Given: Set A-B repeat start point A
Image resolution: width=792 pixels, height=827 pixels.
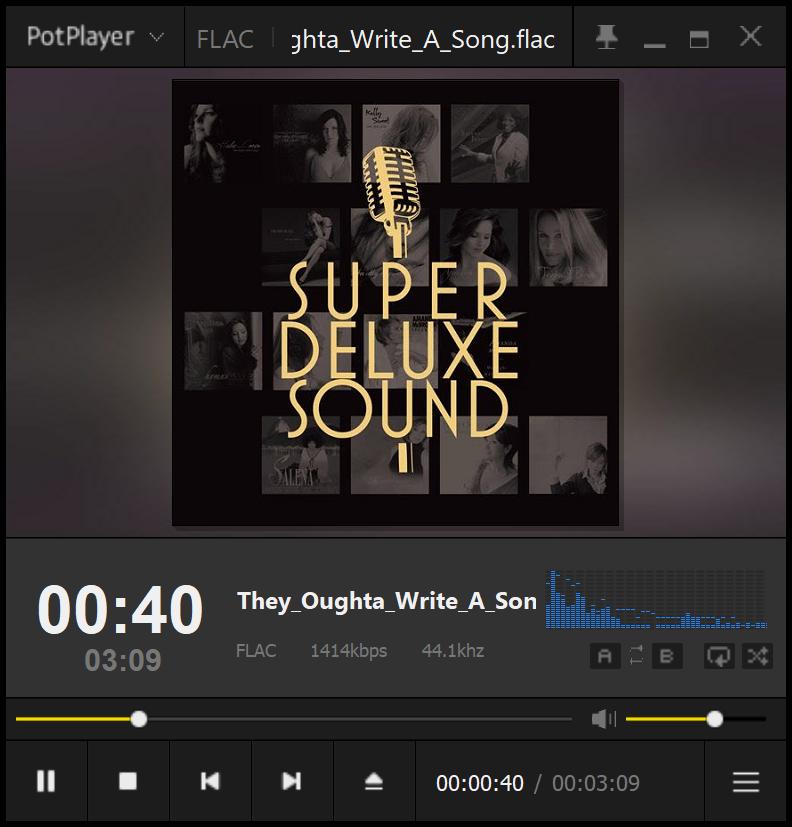Looking at the screenshot, I should (x=605, y=656).
